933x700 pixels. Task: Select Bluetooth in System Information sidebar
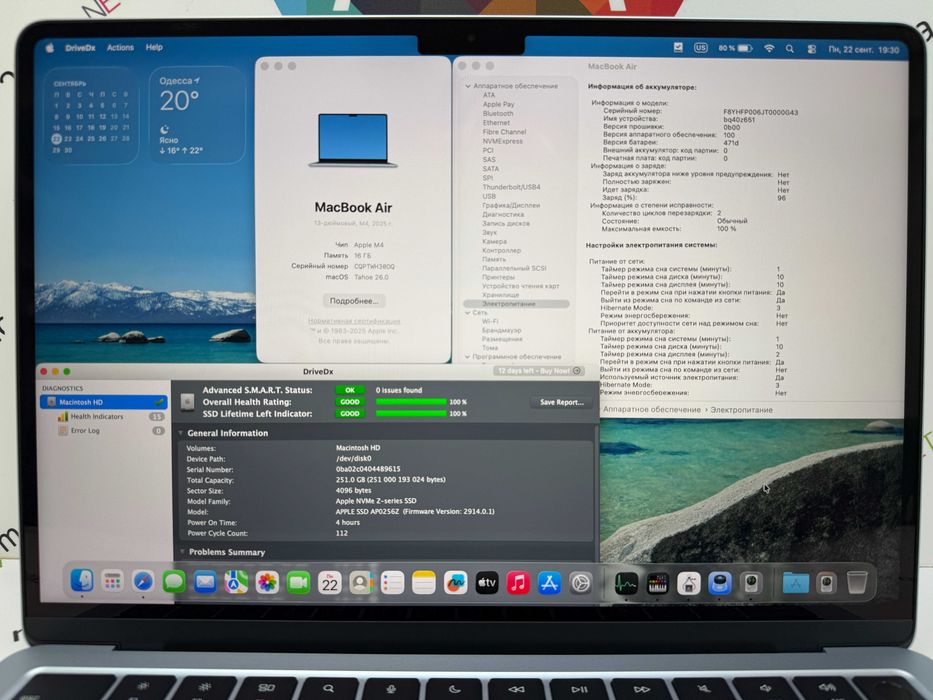(x=498, y=113)
